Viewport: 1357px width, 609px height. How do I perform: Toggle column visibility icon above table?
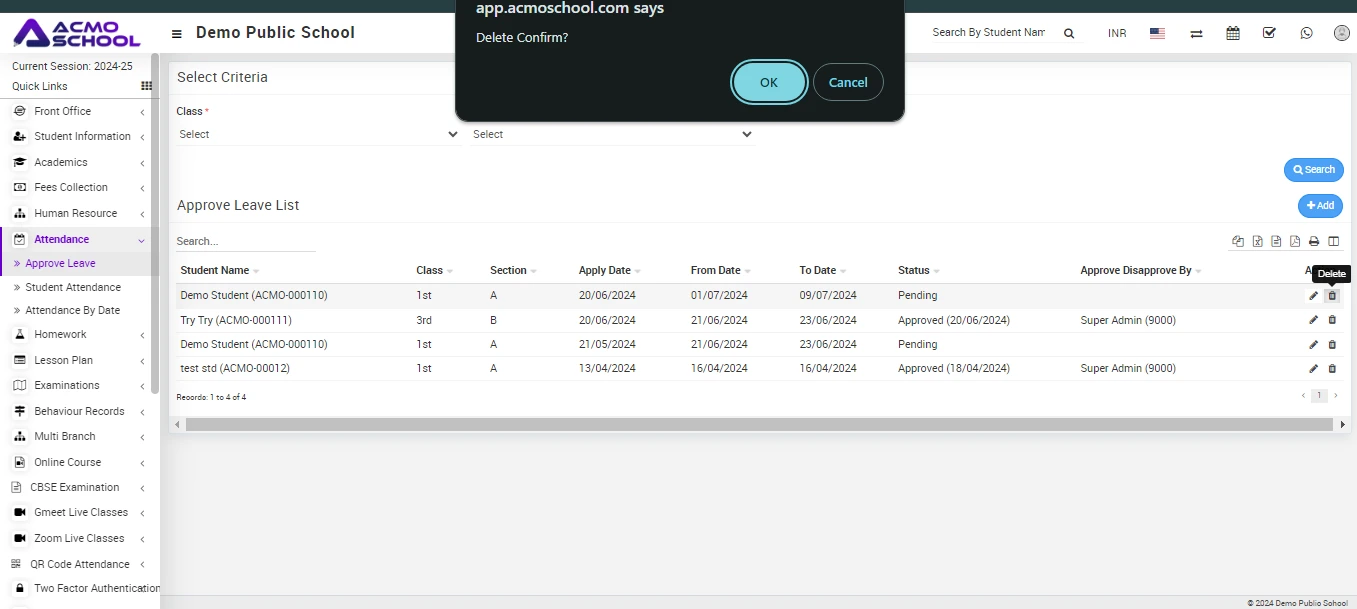coord(1333,241)
